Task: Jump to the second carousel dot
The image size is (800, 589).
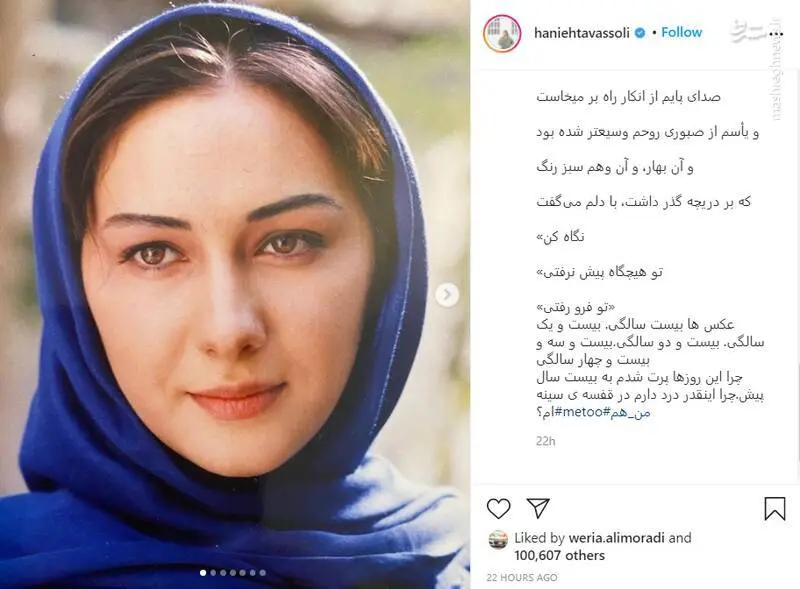Action: tap(213, 573)
